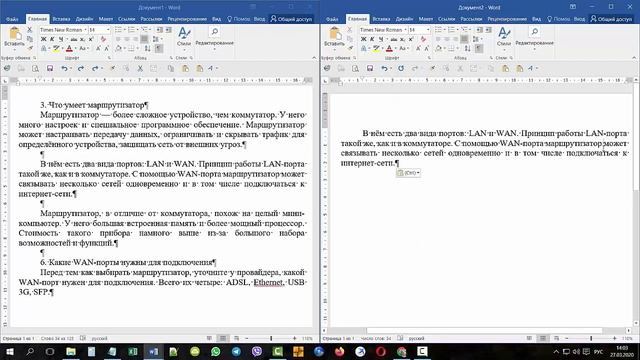The image size is (640, 360).
Task: Toggle Underline (Ч) in Документ1 ribbon
Action: (61, 39)
